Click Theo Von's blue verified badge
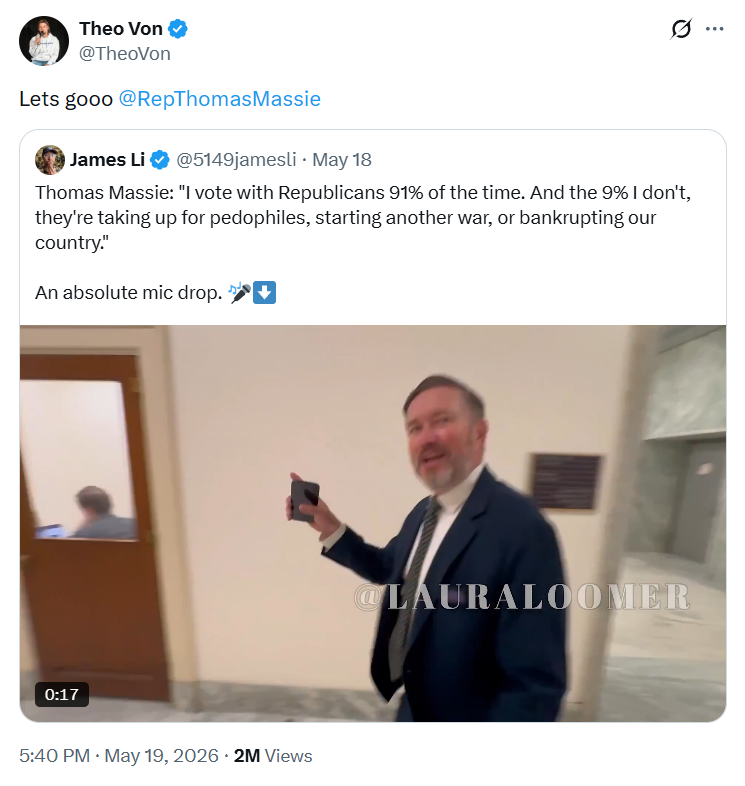The image size is (745, 786). point(177,29)
